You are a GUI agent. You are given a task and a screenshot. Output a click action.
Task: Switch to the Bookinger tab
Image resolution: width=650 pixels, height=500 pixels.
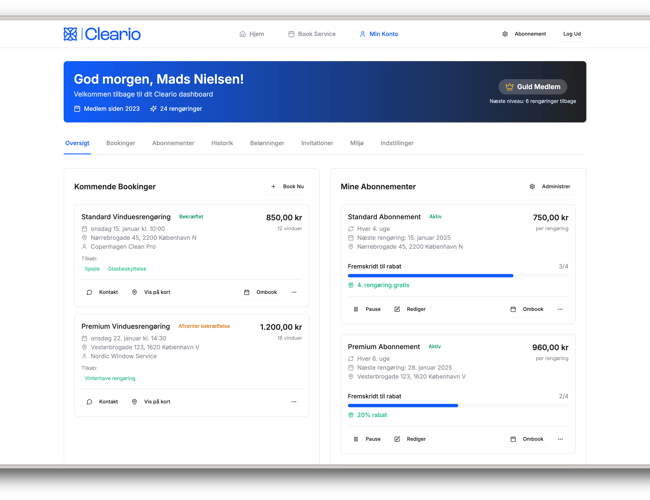pyautogui.click(x=121, y=143)
